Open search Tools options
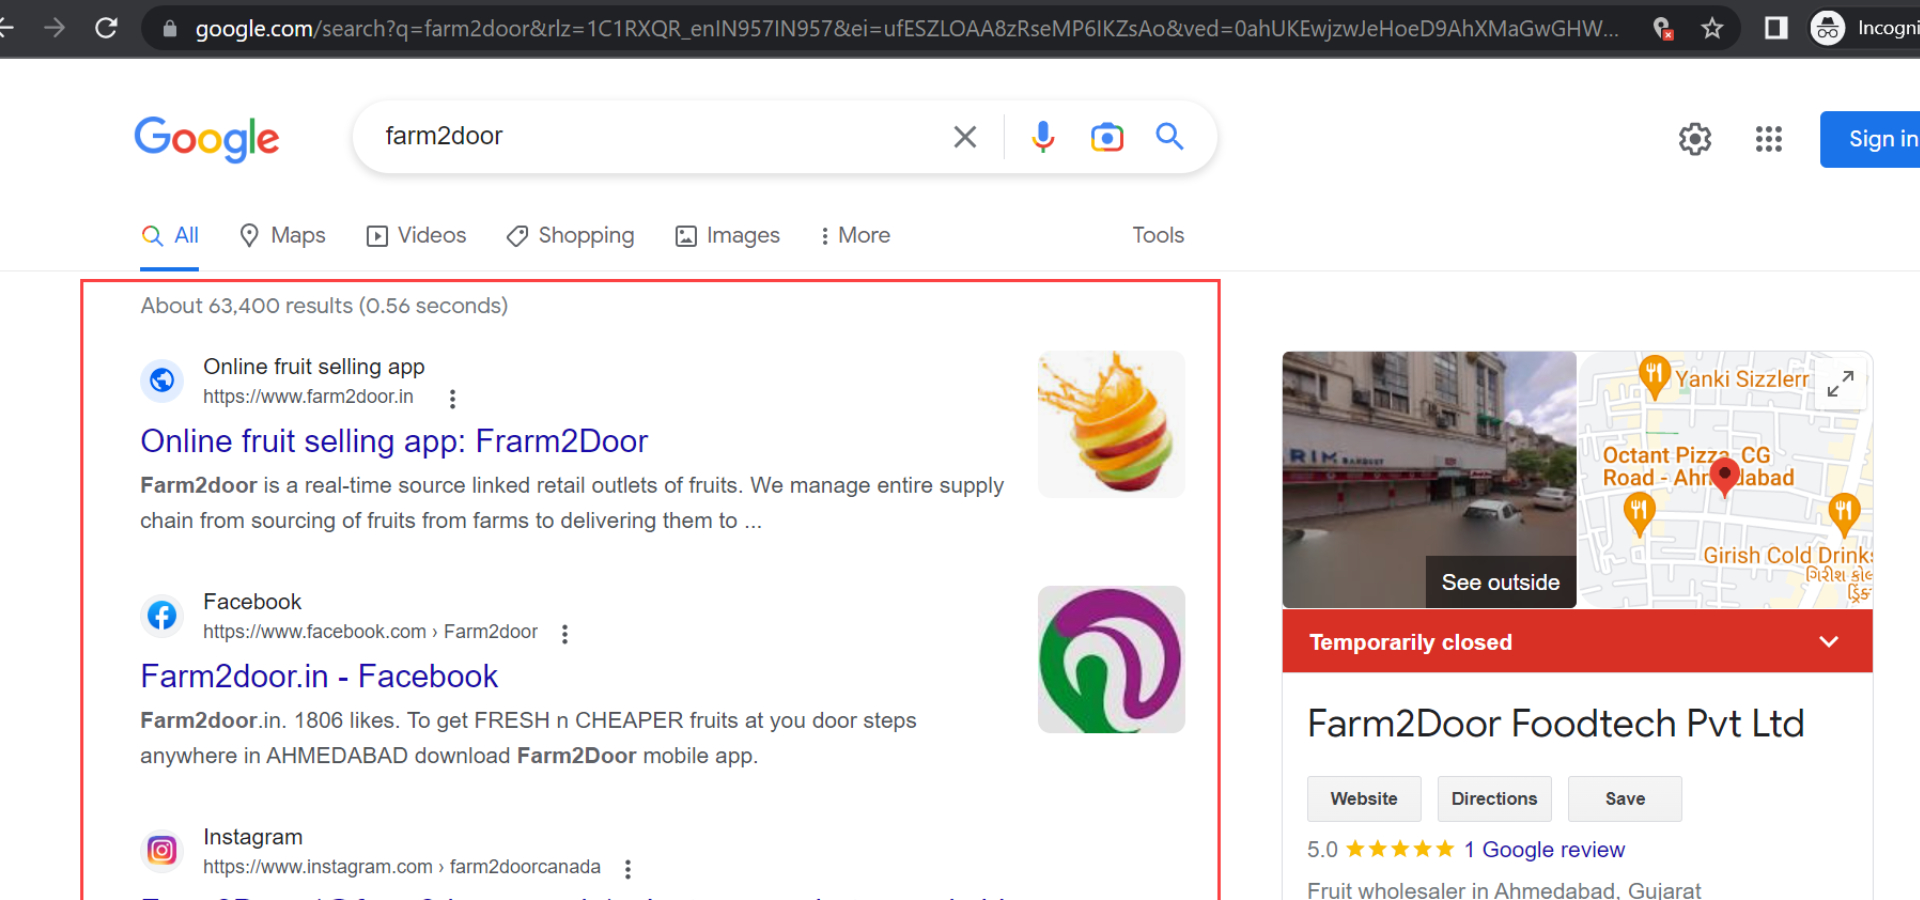 (x=1157, y=235)
